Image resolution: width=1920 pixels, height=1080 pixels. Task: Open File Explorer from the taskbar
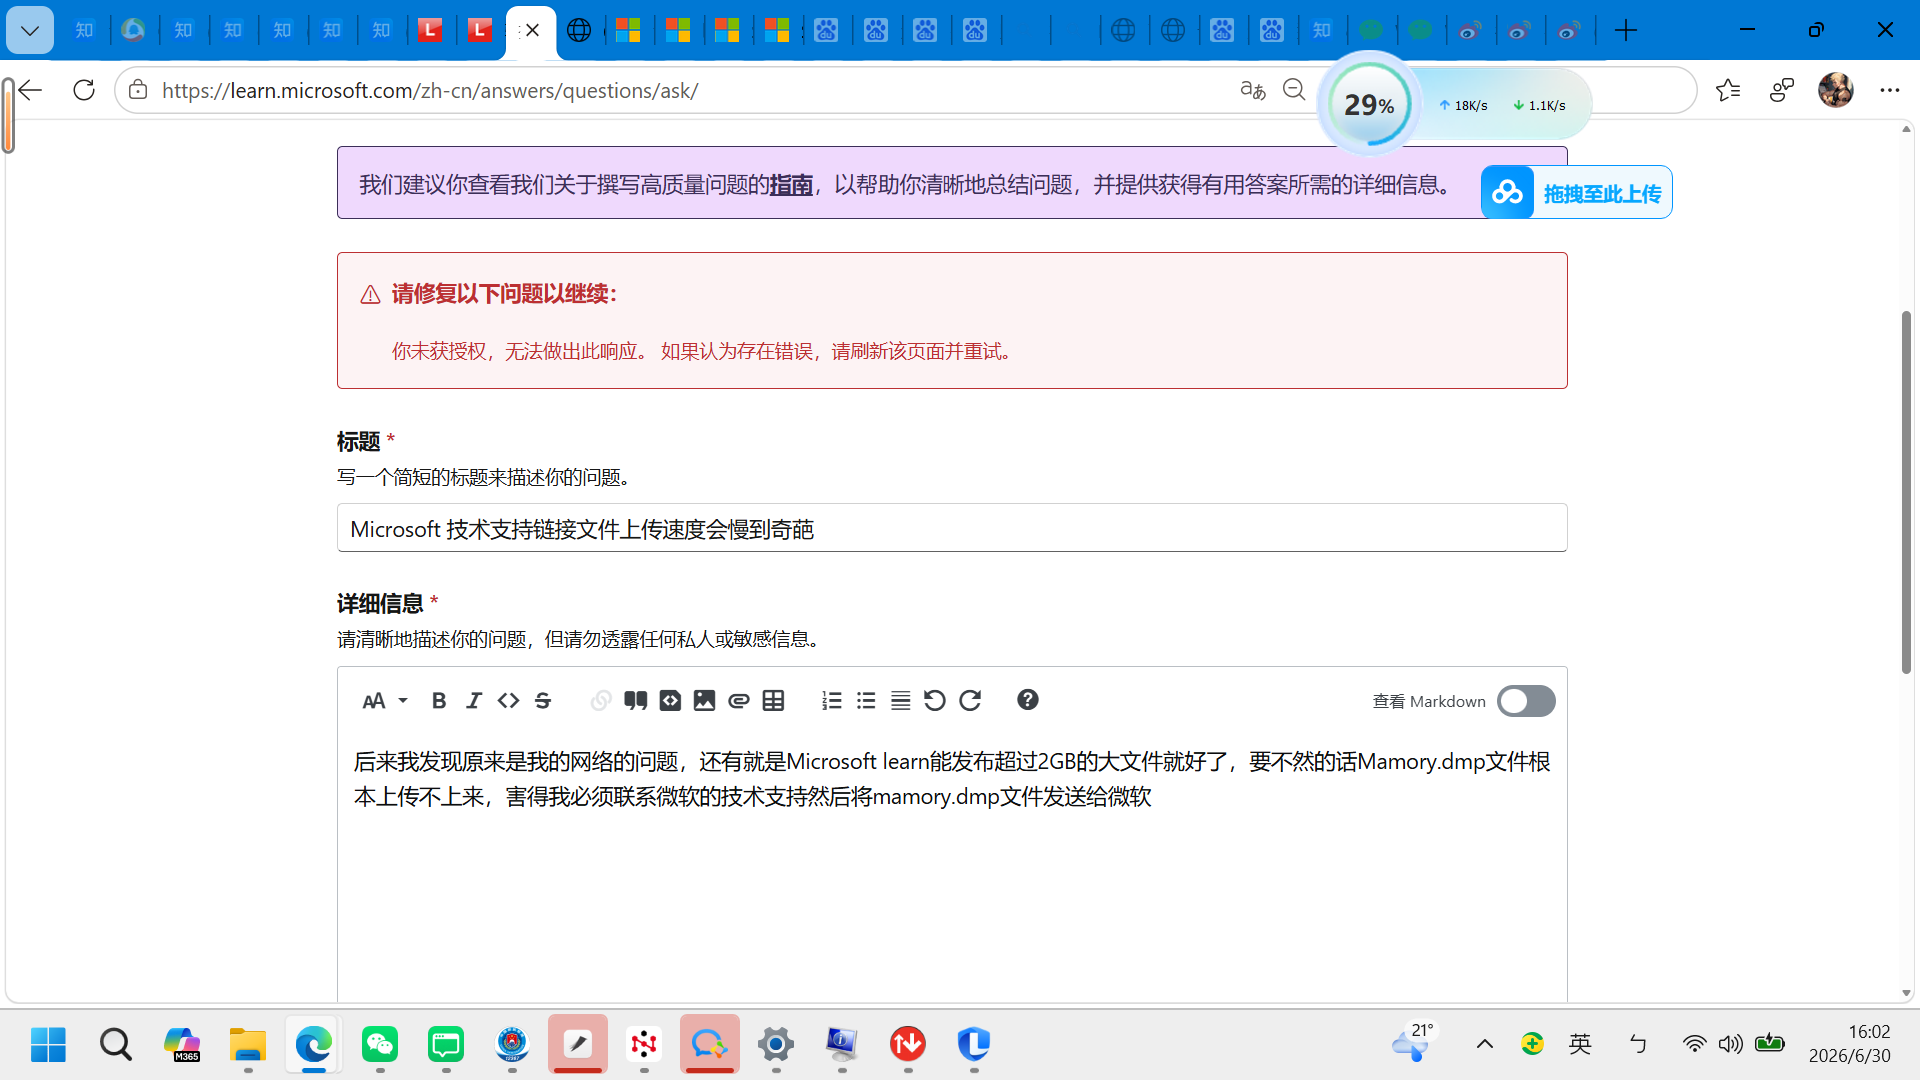point(248,1044)
